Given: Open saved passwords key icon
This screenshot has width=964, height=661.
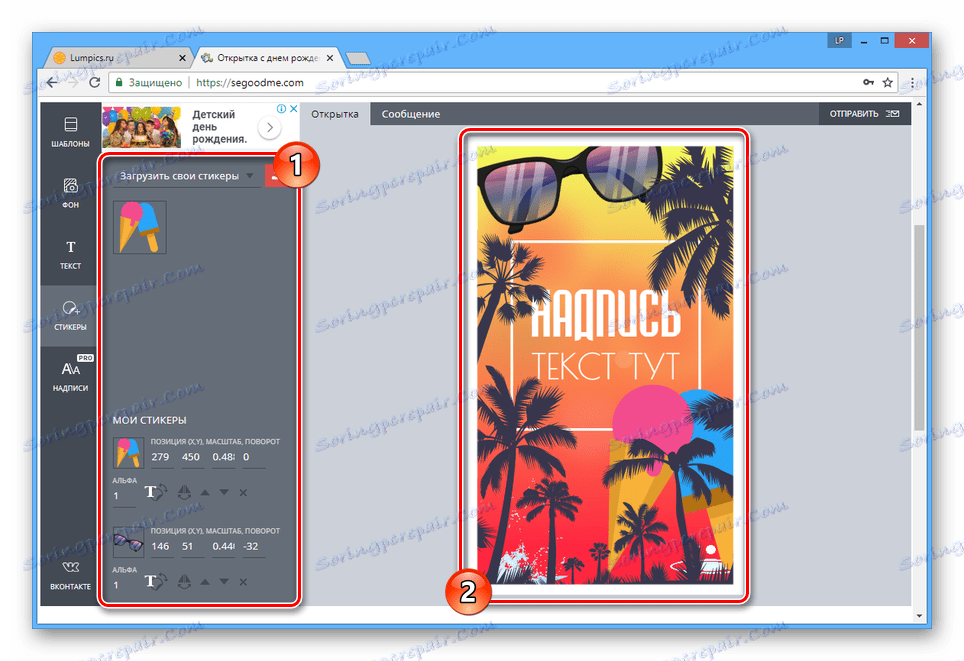Looking at the screenshot, I should pos(868,82).
